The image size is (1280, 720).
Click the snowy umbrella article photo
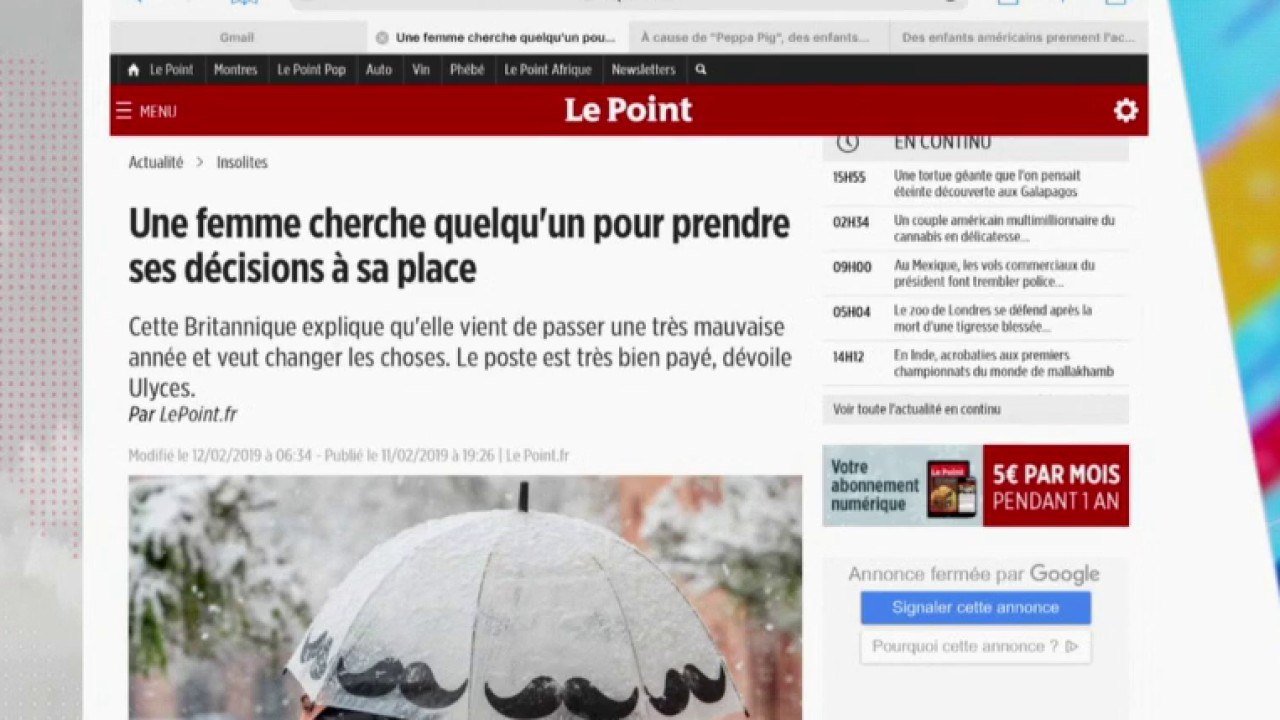465,597
